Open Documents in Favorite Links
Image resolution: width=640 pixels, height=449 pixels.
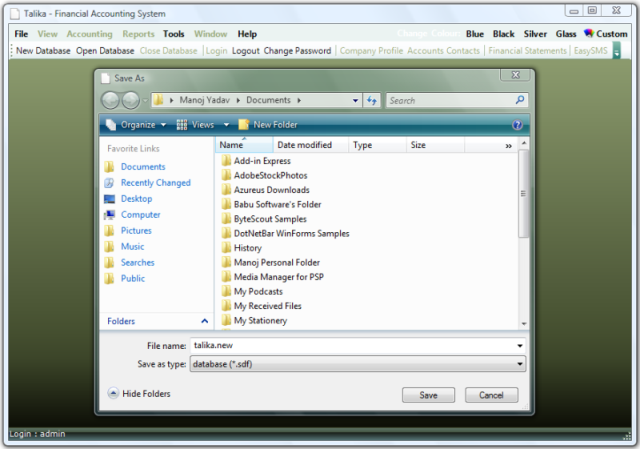tap(142, 167)
